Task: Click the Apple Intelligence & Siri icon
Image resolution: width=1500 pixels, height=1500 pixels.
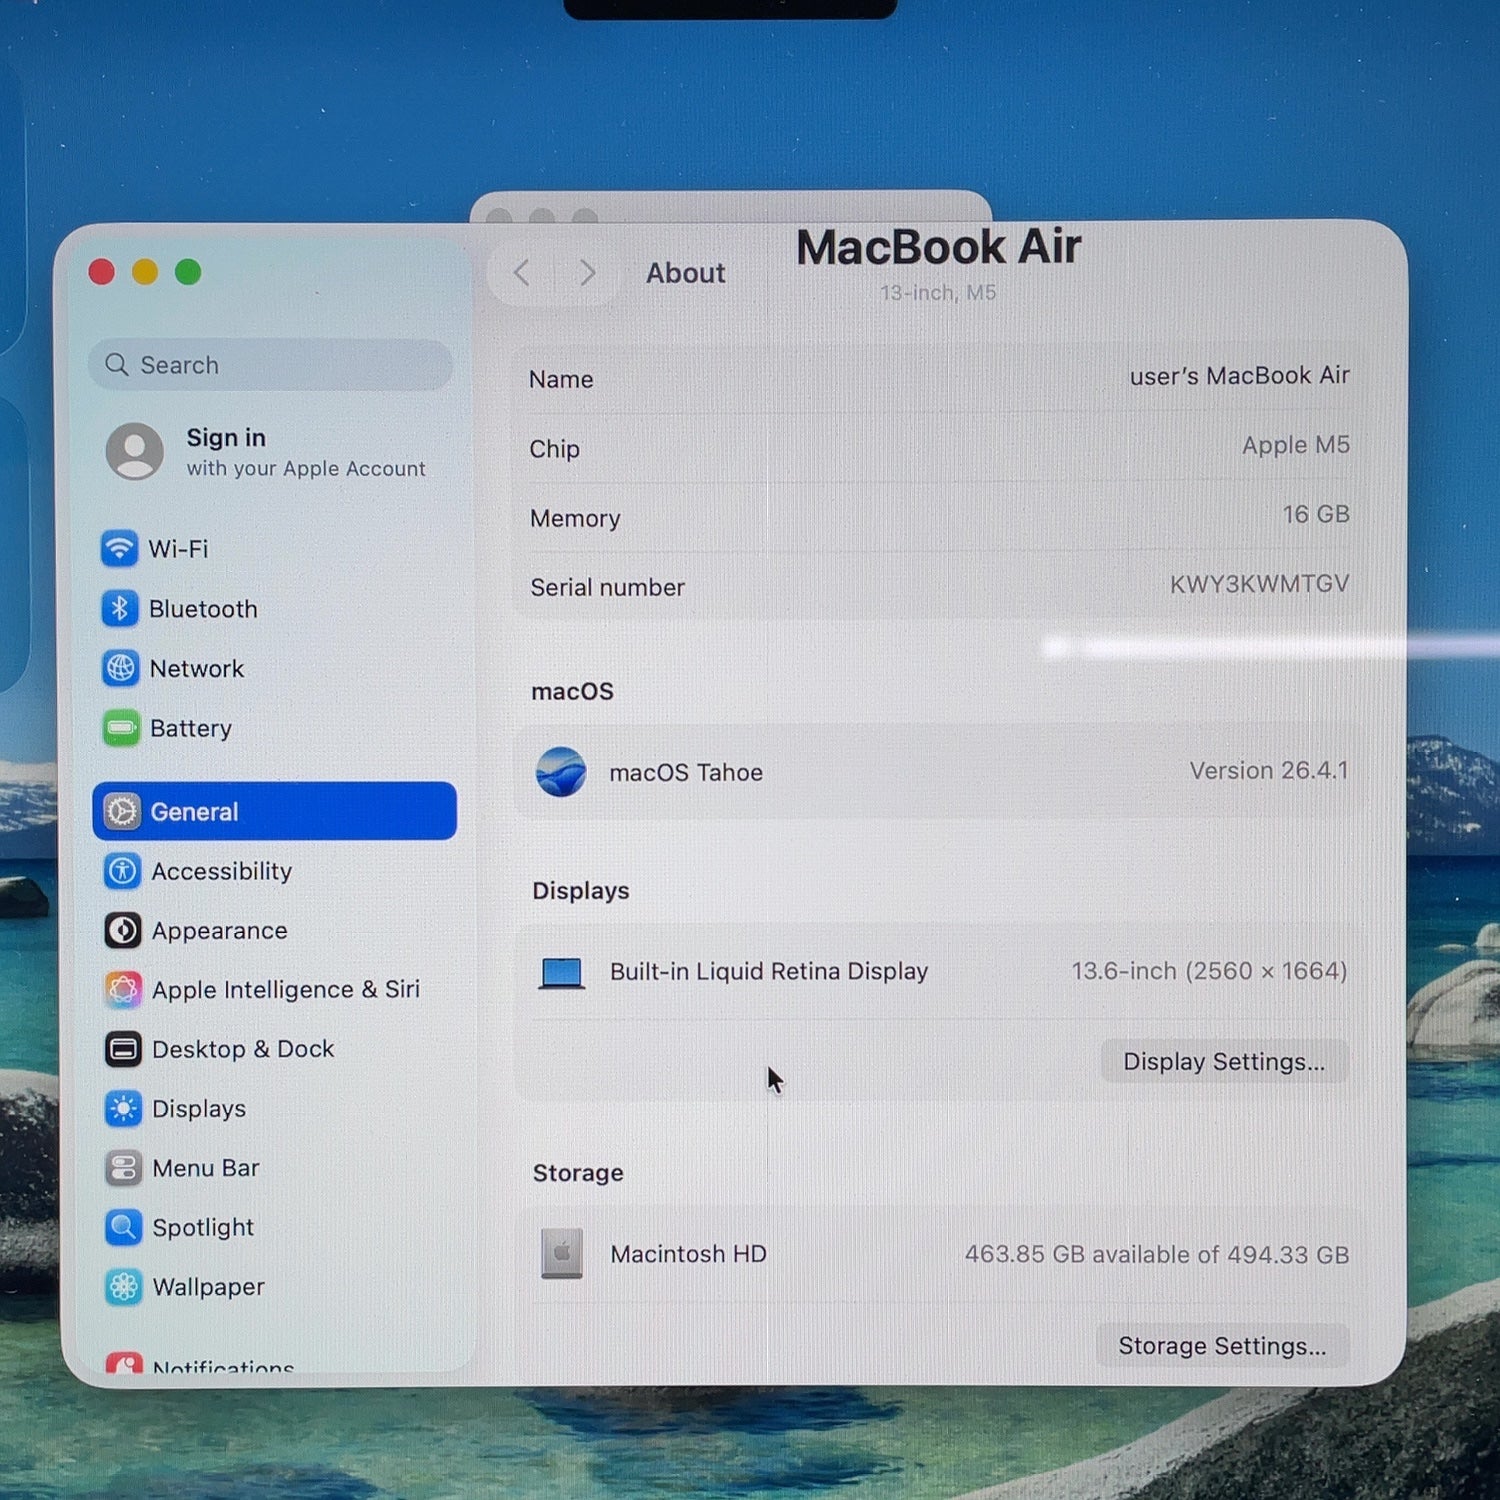Action: (x=123, y=990)
